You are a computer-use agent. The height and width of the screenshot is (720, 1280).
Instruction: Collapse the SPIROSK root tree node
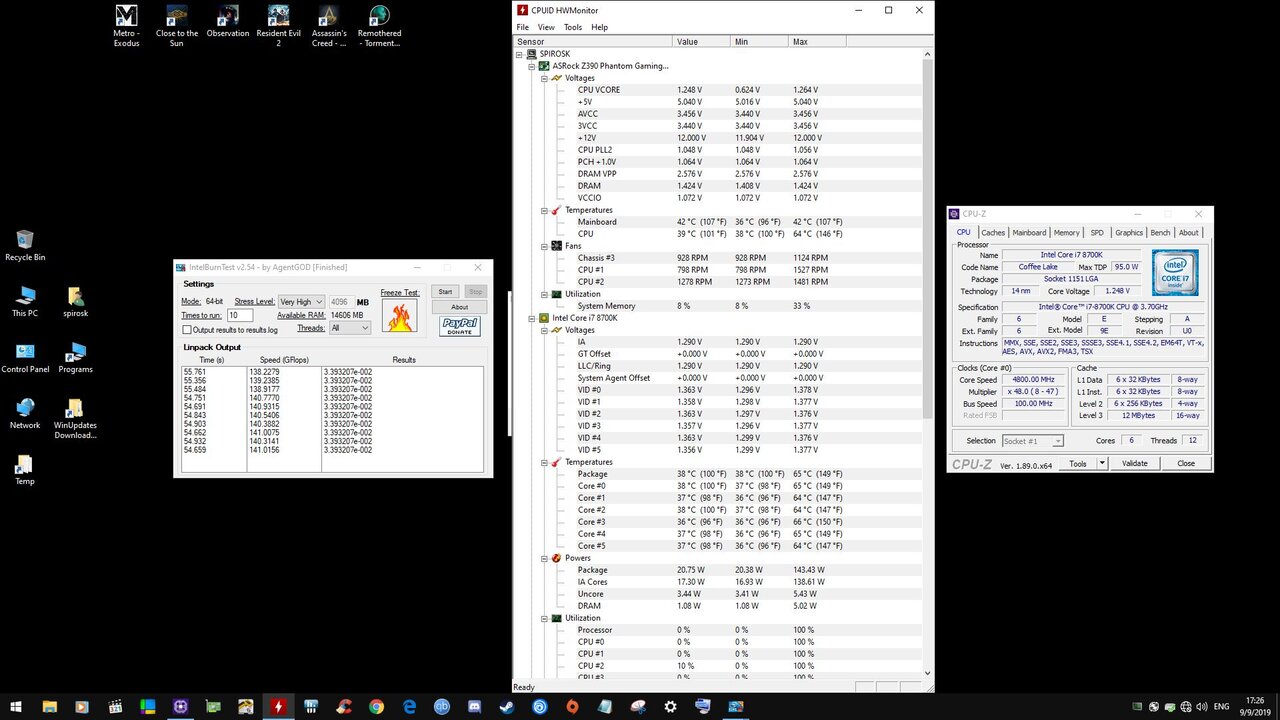pyautogui.click(x=520, y=54)
